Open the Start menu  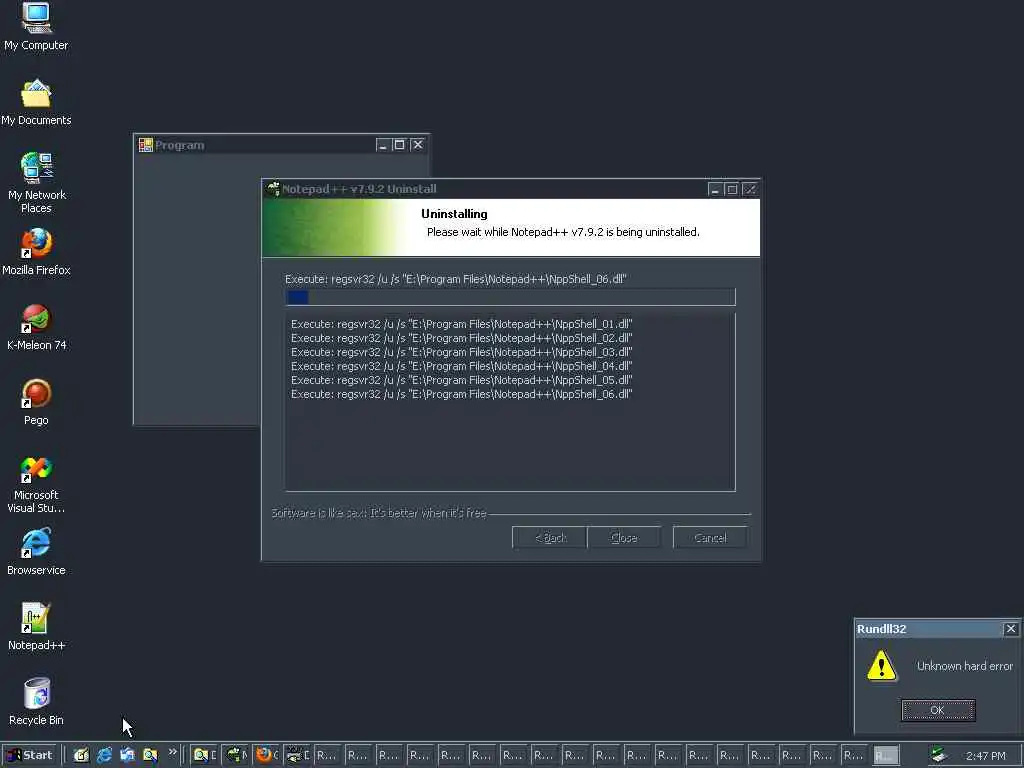[x=29, y=755]
